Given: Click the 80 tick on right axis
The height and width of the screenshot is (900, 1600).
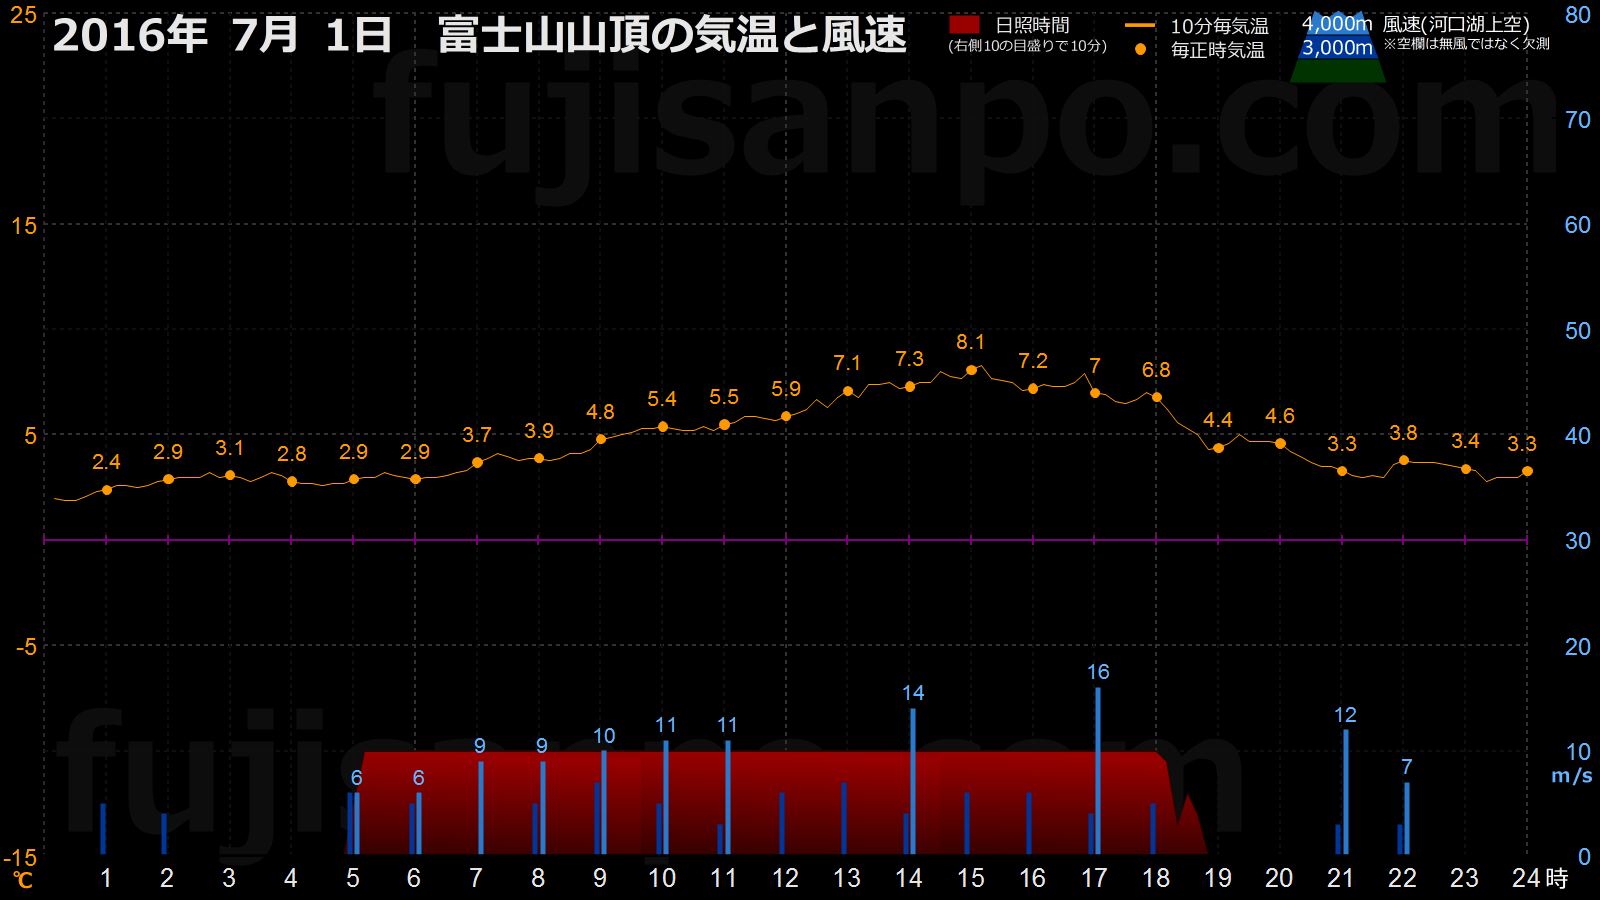Looking at the screenshot, I should (x=1578, y=15).
